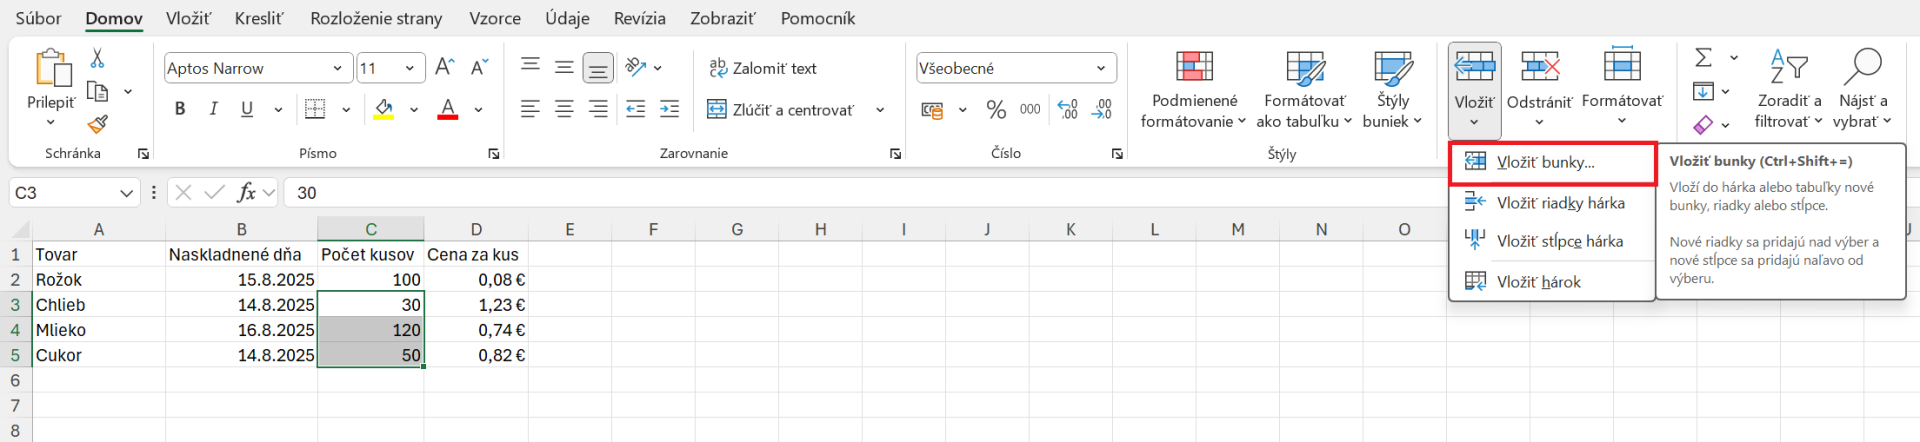Select cell containing Mlieko
The width and height of the screenshot is (1920, 442).
[x=99, y=330]
